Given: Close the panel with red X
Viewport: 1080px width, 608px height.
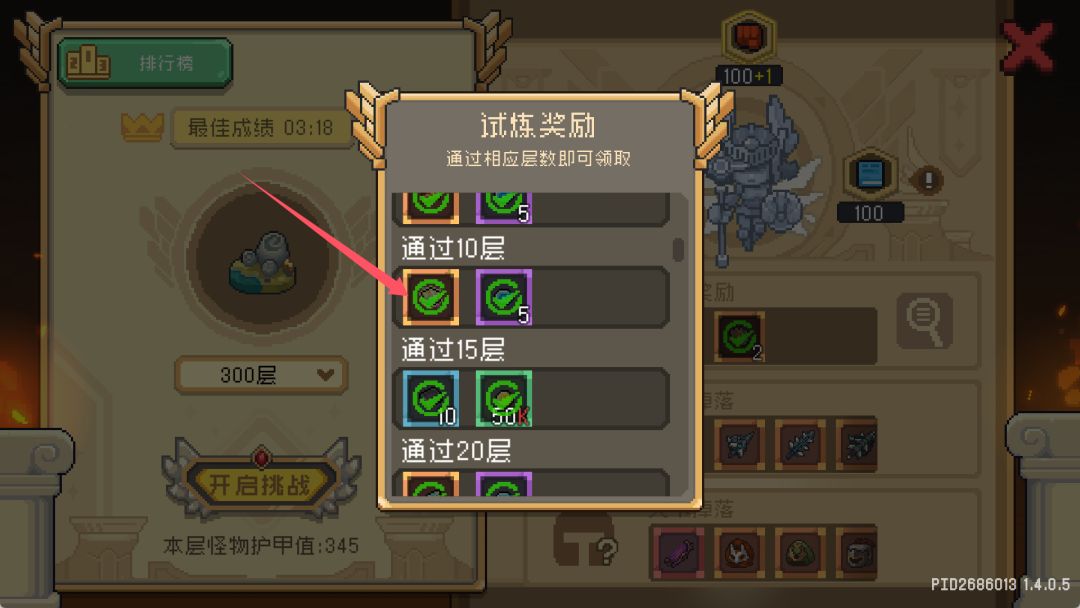Looking at the screenshot, I should tap(1028, 47).
